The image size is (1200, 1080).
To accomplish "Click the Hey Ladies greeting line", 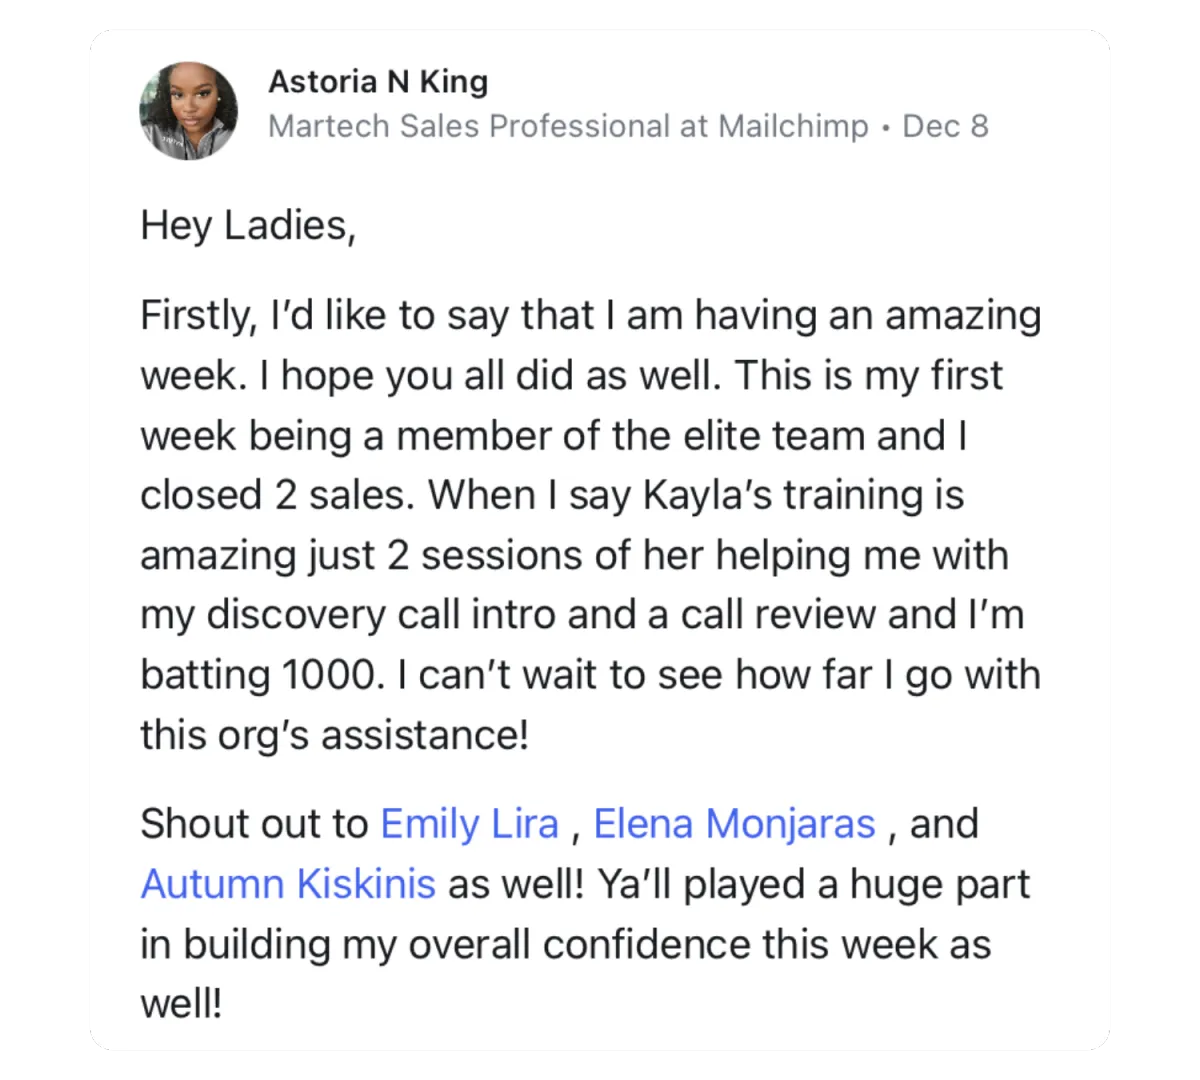I will [248, 226].
